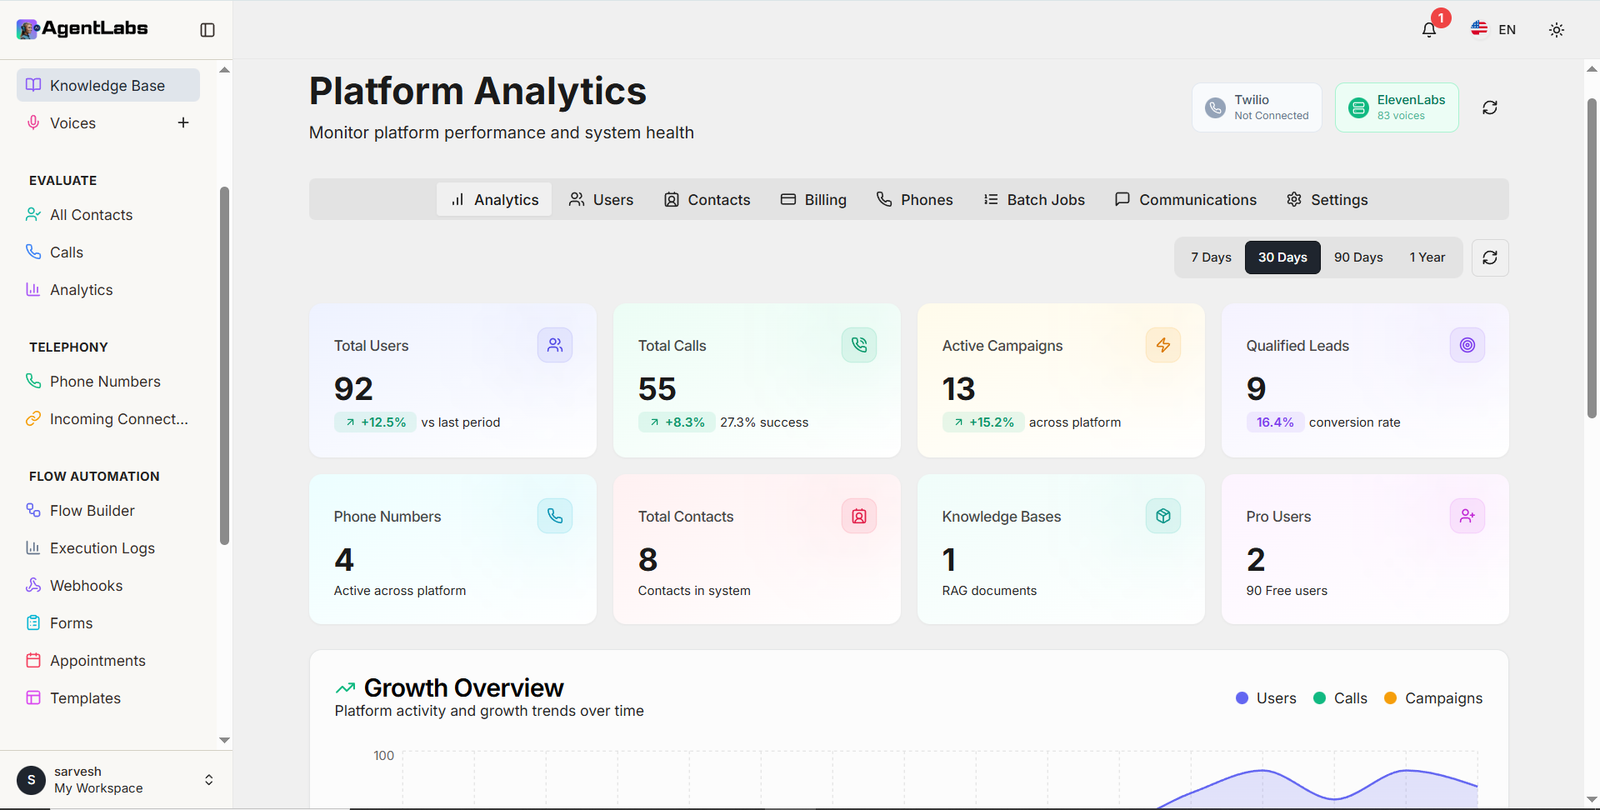Refresh integrations icon beside ElevenLabs
Image resolution: width=1600 pixels, height=810 pixels.
(1490, 107)
